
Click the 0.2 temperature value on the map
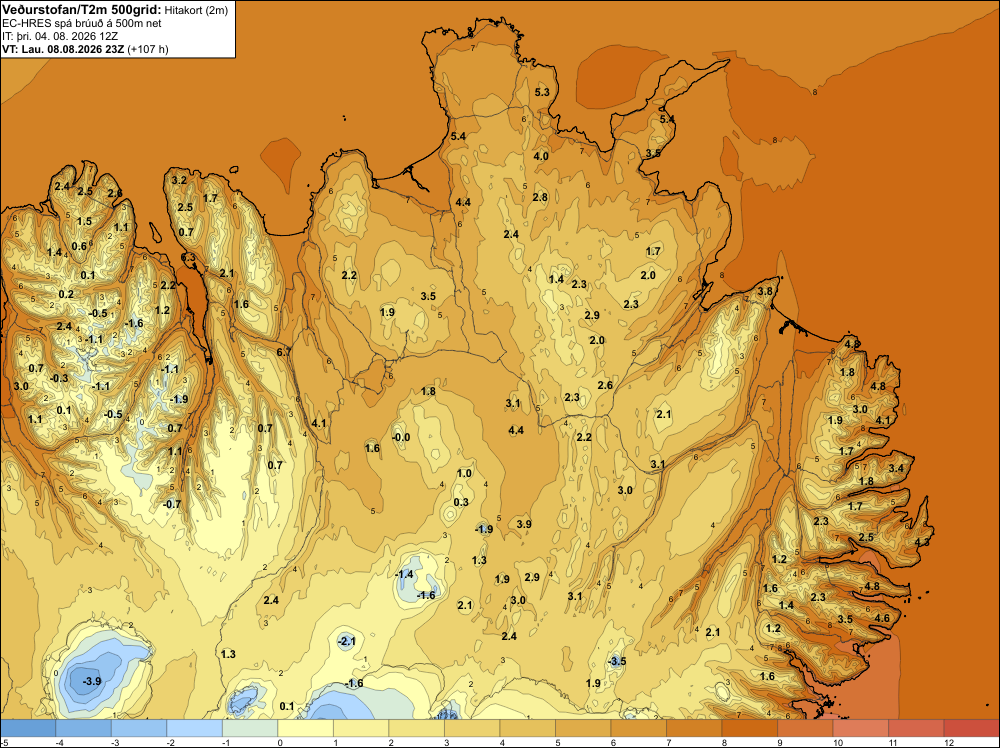click(x=66, y=294)
